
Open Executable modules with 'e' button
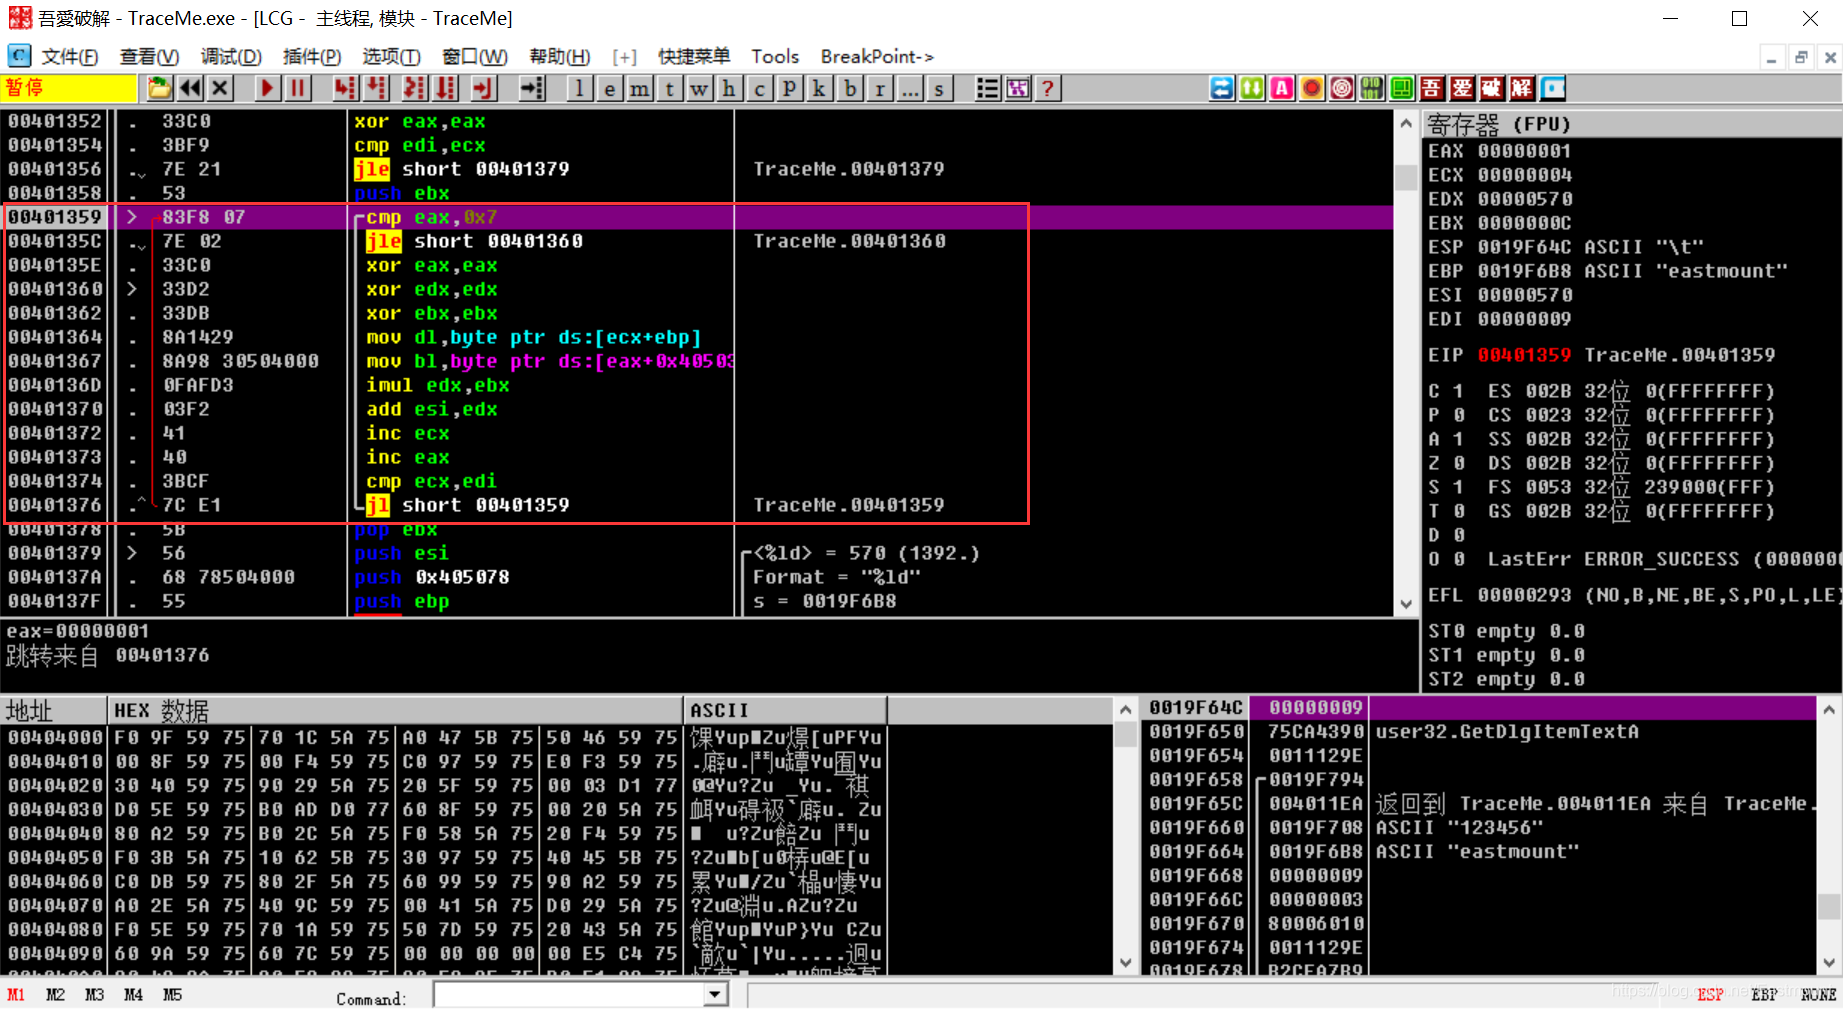609,89
